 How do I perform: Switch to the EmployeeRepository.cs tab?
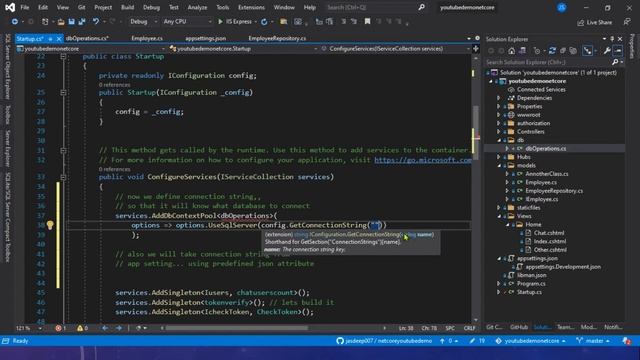pos(277,38)
